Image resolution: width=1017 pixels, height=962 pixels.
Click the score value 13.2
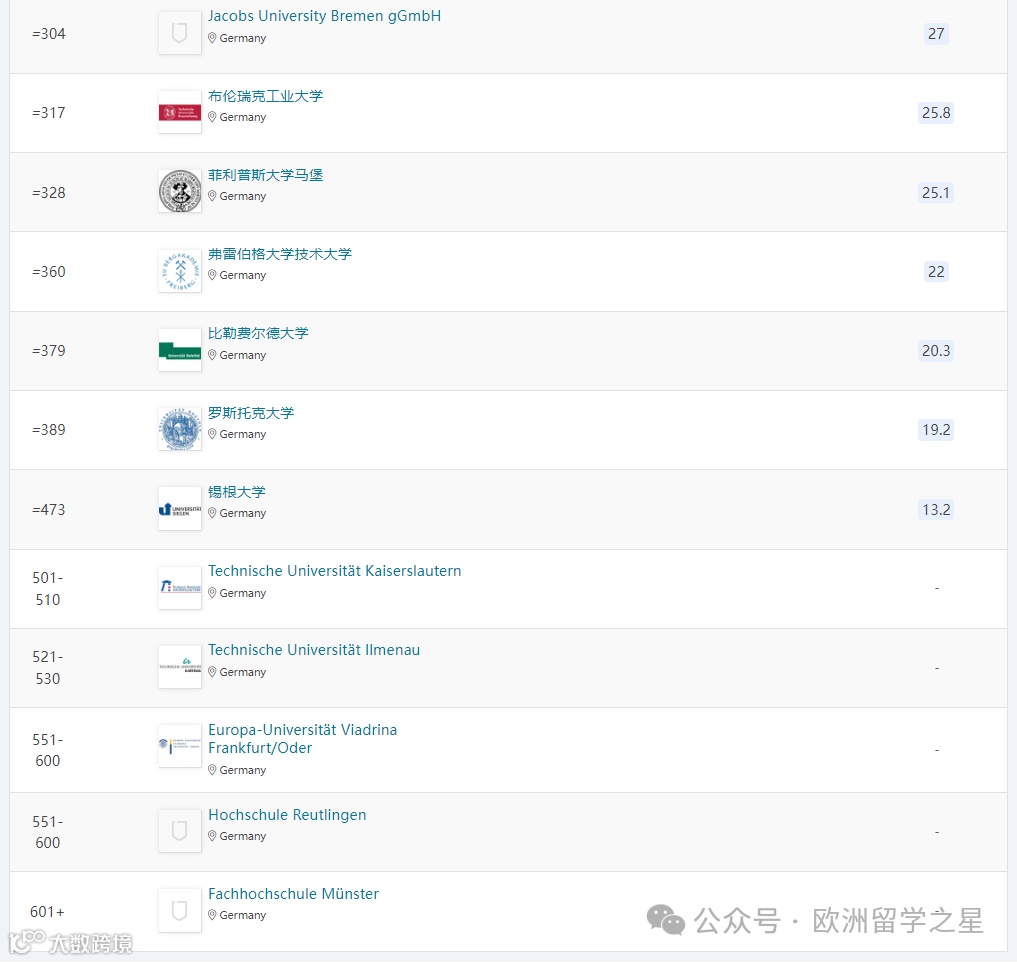coord(936,510)
